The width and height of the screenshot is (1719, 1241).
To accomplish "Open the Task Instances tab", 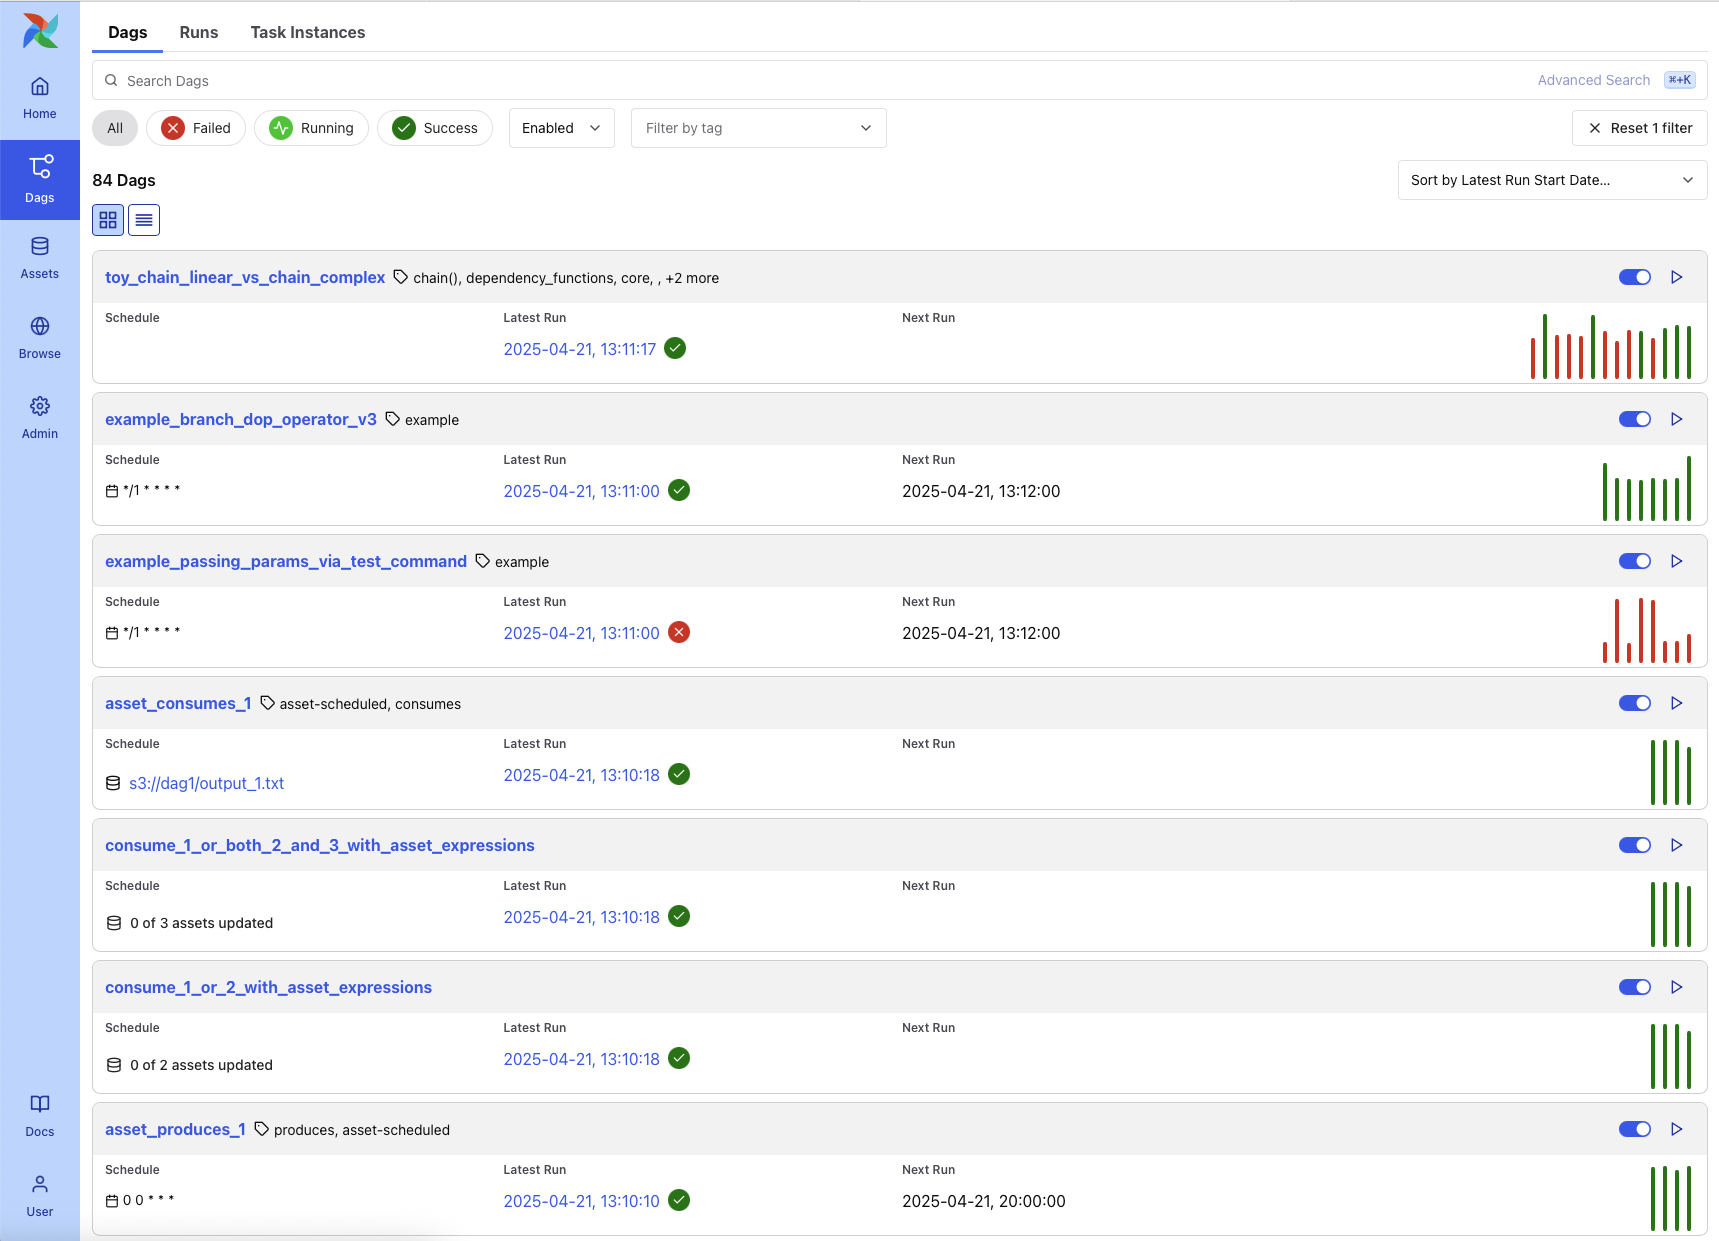I will coord(308,32).
